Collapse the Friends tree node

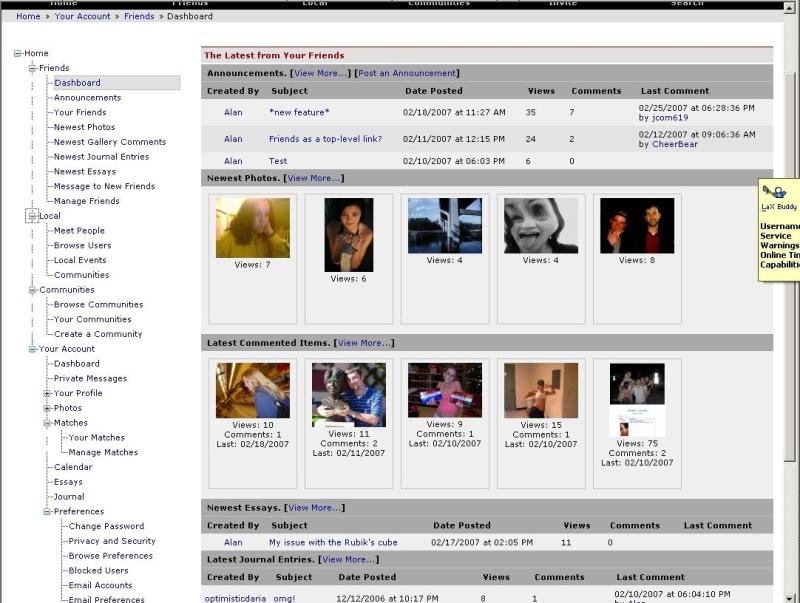[x=33, y=68]
